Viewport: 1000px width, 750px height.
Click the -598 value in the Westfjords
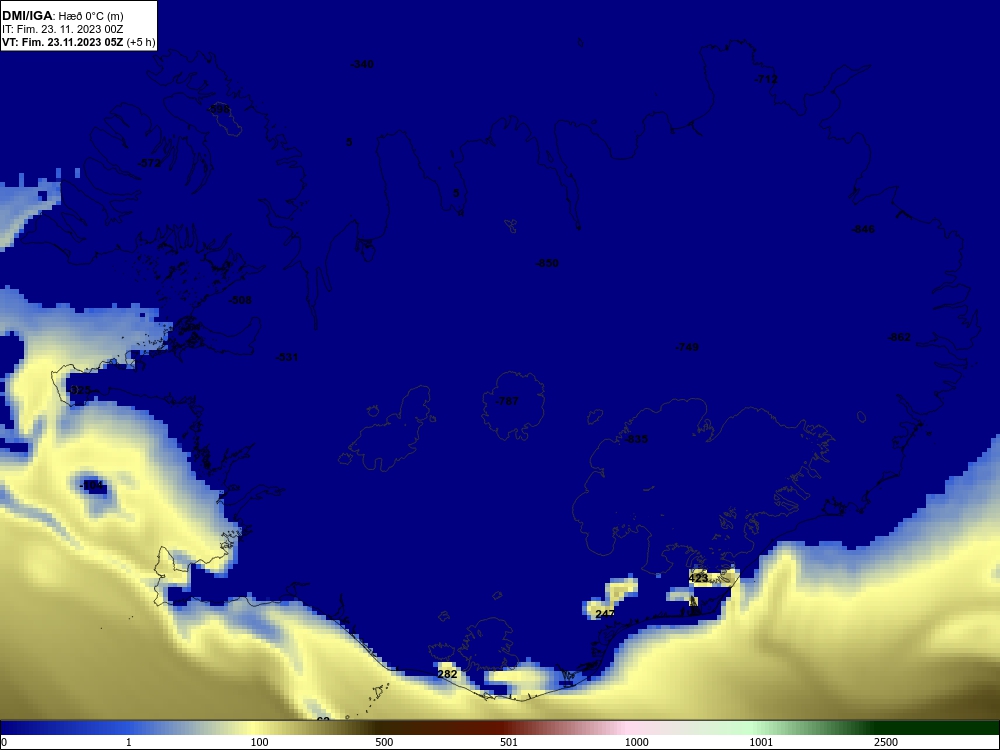click(x=219, y=110)
